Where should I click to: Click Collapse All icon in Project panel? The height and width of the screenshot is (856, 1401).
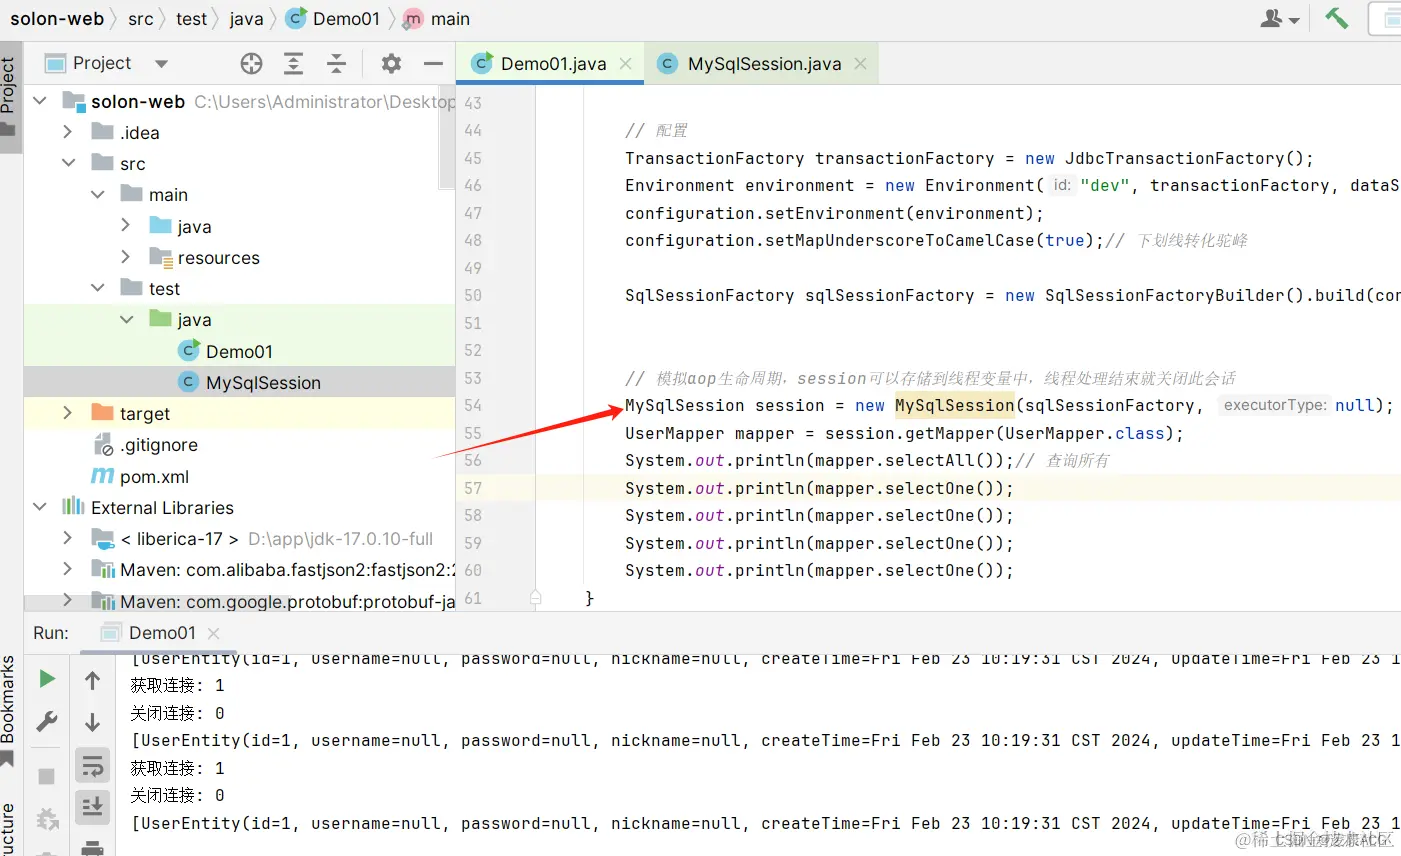(336, 64)
